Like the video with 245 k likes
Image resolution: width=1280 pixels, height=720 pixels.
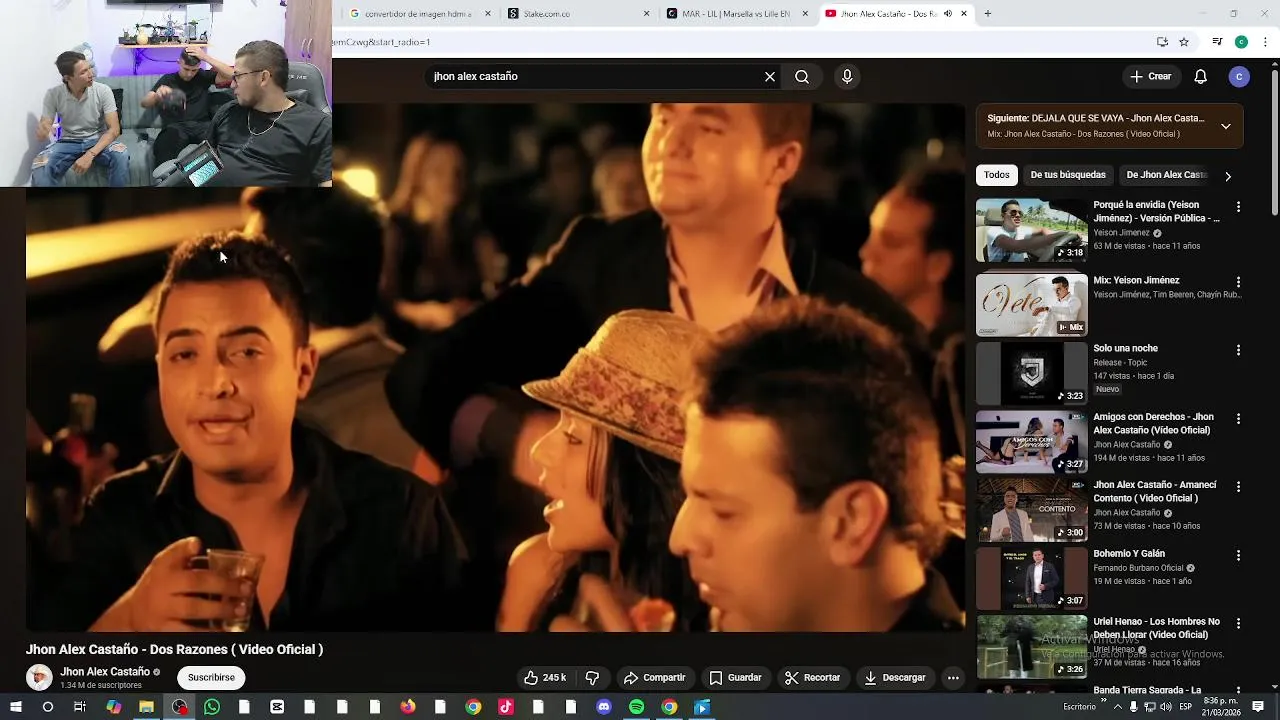545,678
